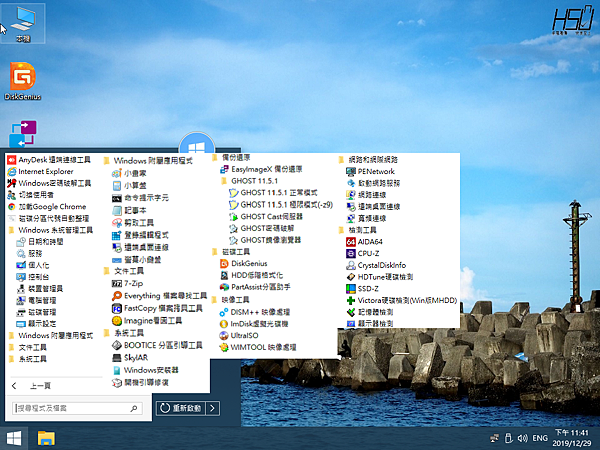Open Everything file search tool
Image resolution: width=600 pixels, height=450 pixels.
[x=160, y=296]
